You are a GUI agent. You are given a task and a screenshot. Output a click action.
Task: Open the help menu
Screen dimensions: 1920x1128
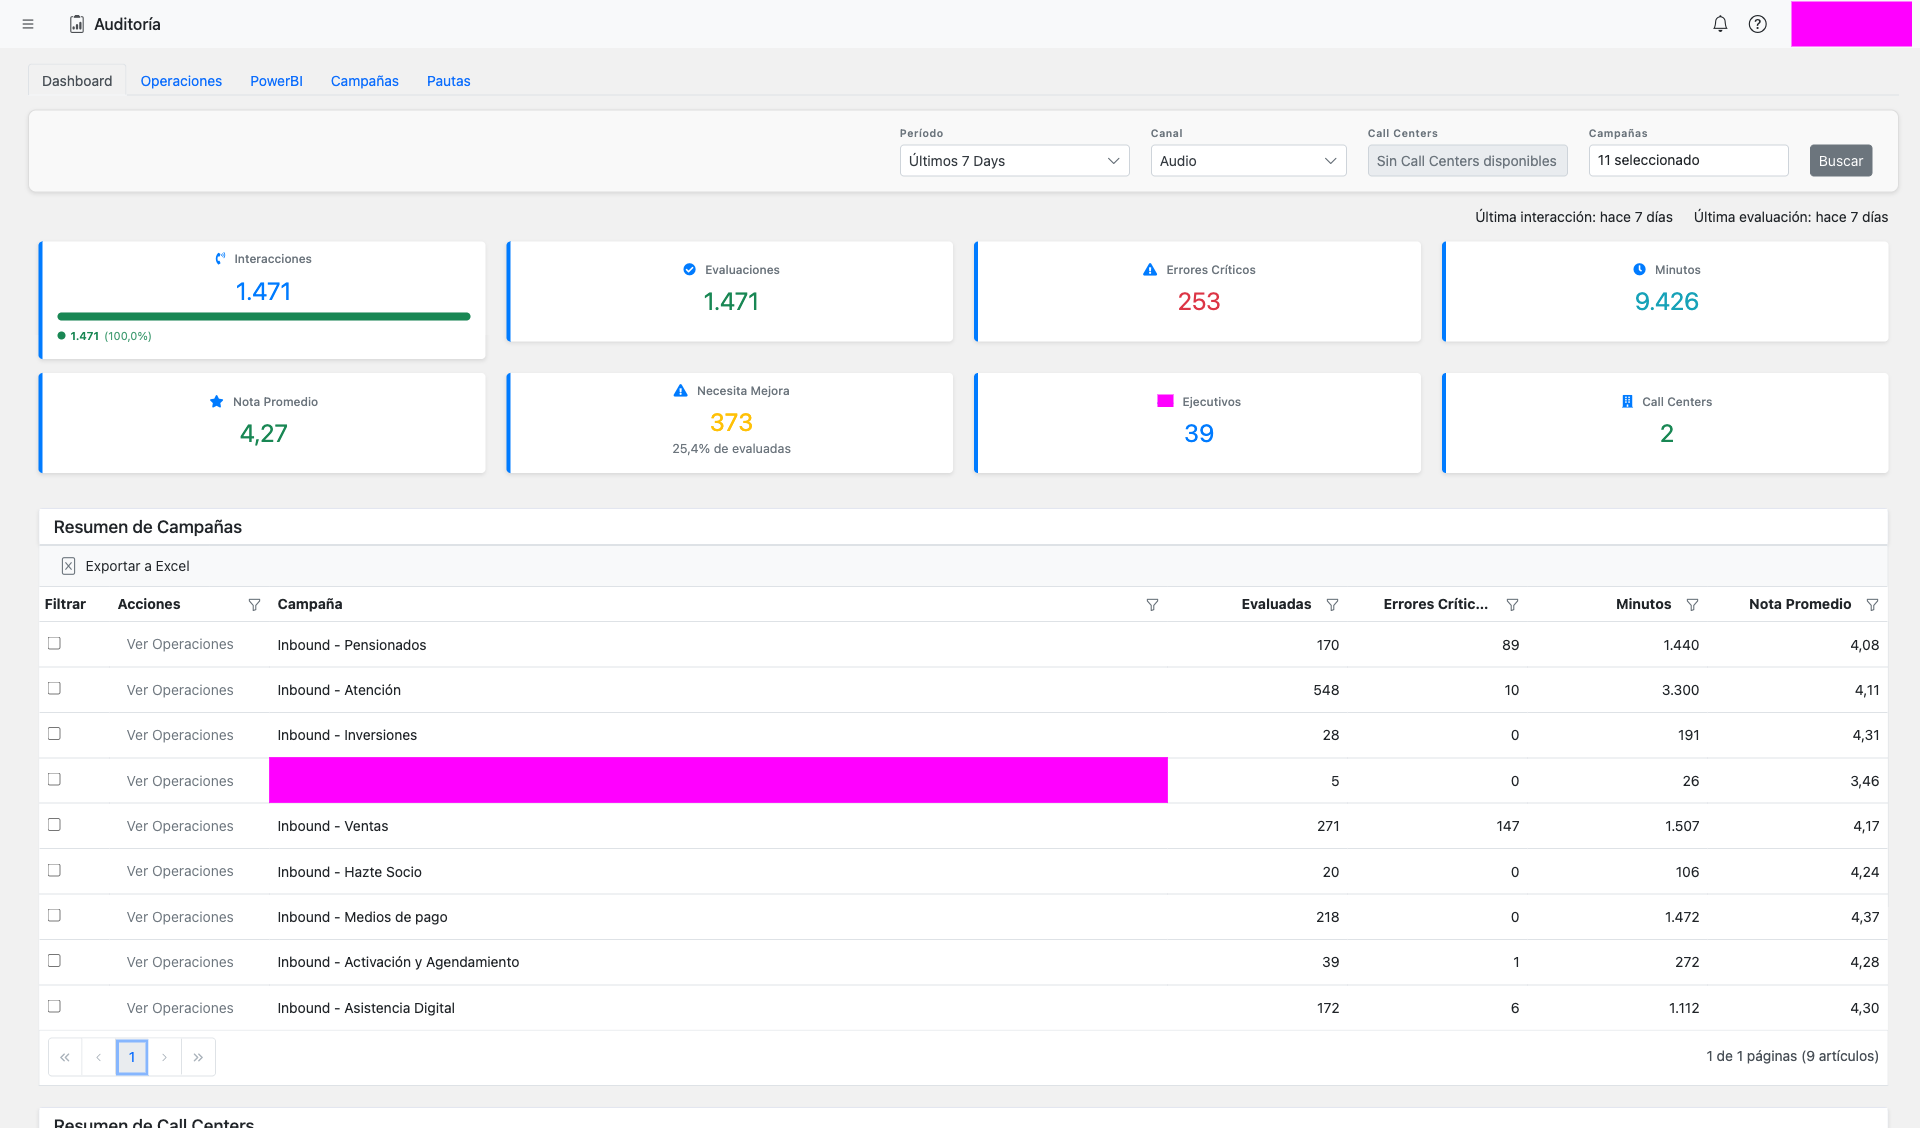pos(1757,23)
